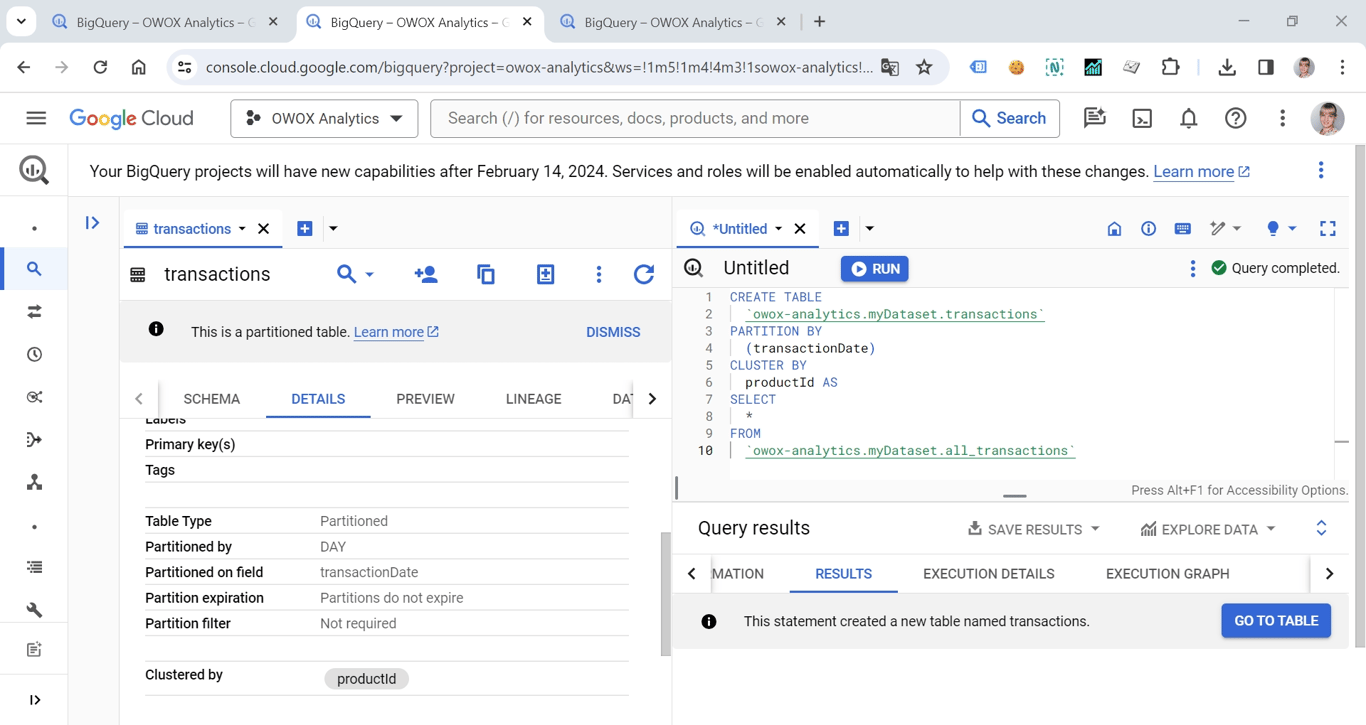
Task: Open EXECUTION DETAILS tab
Action: (x=989, y=574)
